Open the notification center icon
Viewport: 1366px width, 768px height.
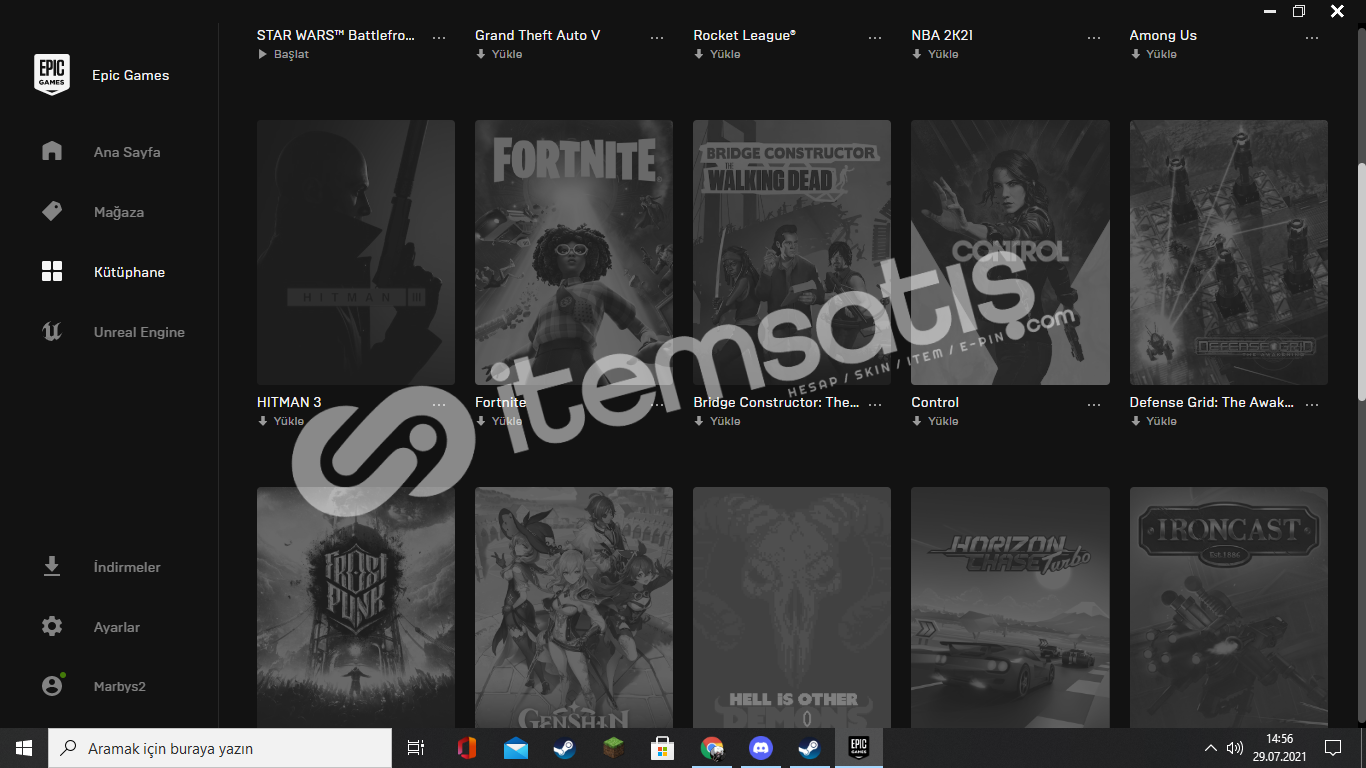[1332, 748]
